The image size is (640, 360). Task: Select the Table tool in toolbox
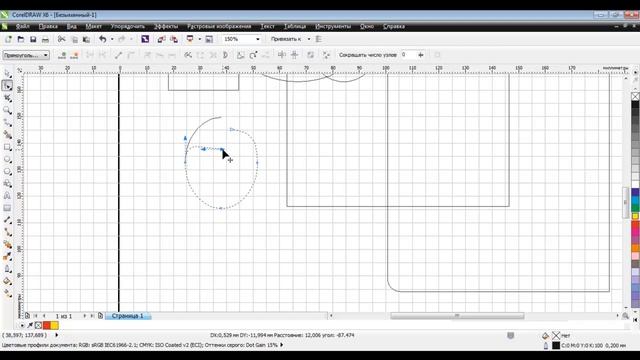(7, 208)
